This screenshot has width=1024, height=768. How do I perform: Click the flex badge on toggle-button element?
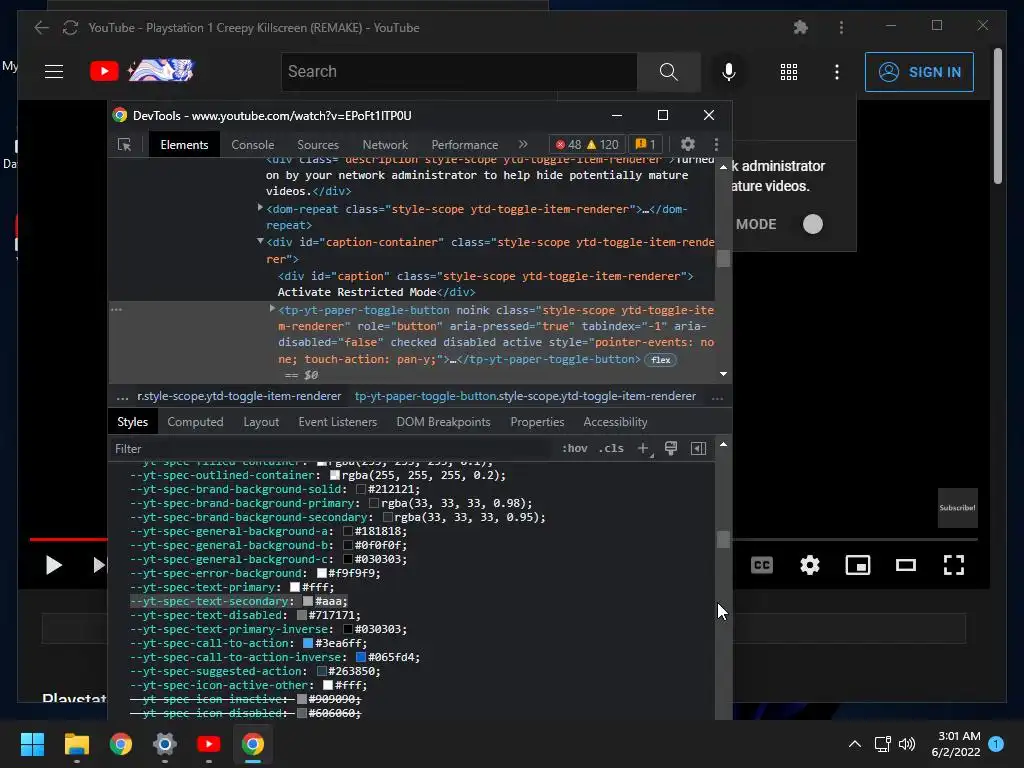pos(660,360)
